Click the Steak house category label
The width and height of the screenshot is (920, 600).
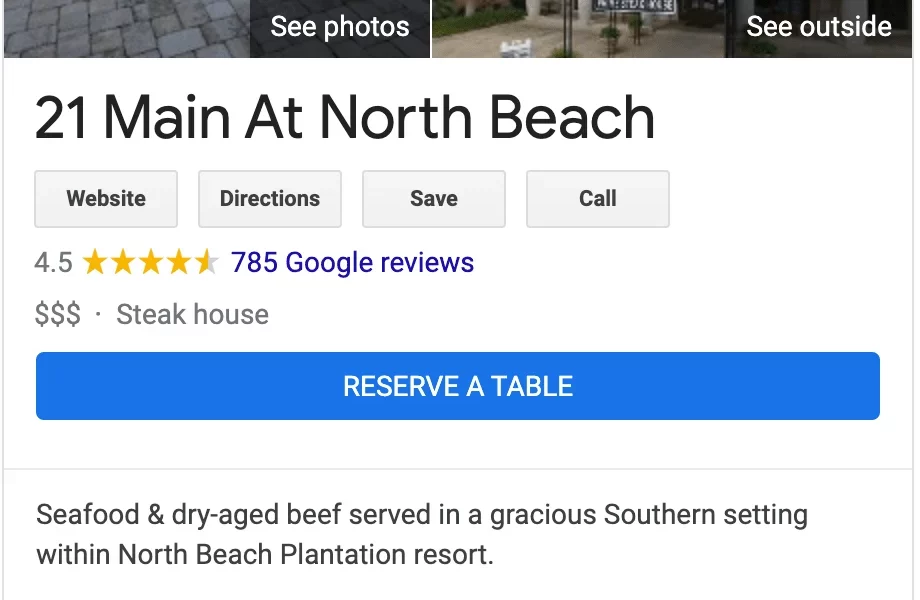(192, 315)
